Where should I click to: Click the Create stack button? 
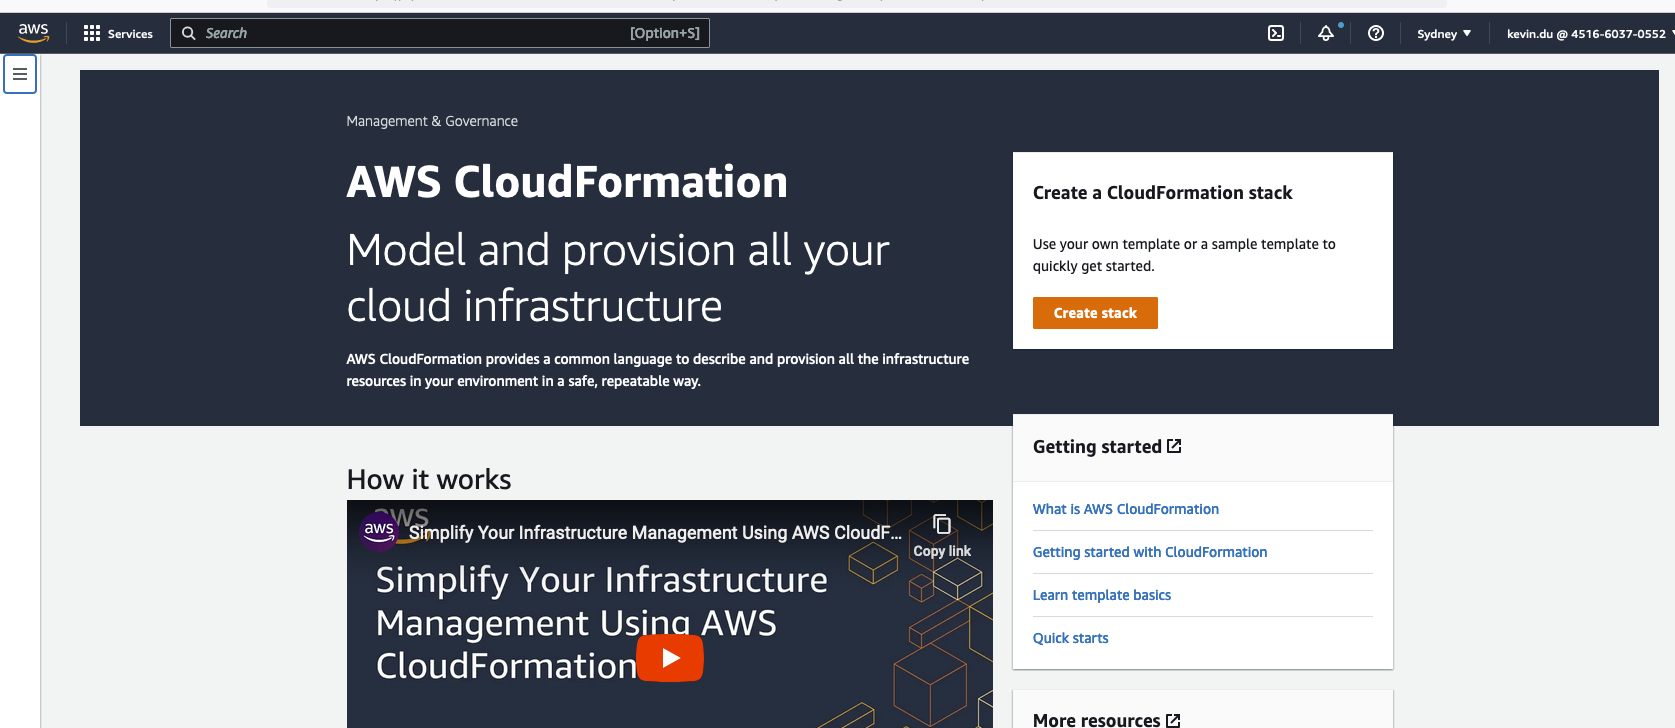click(1095, 313)
